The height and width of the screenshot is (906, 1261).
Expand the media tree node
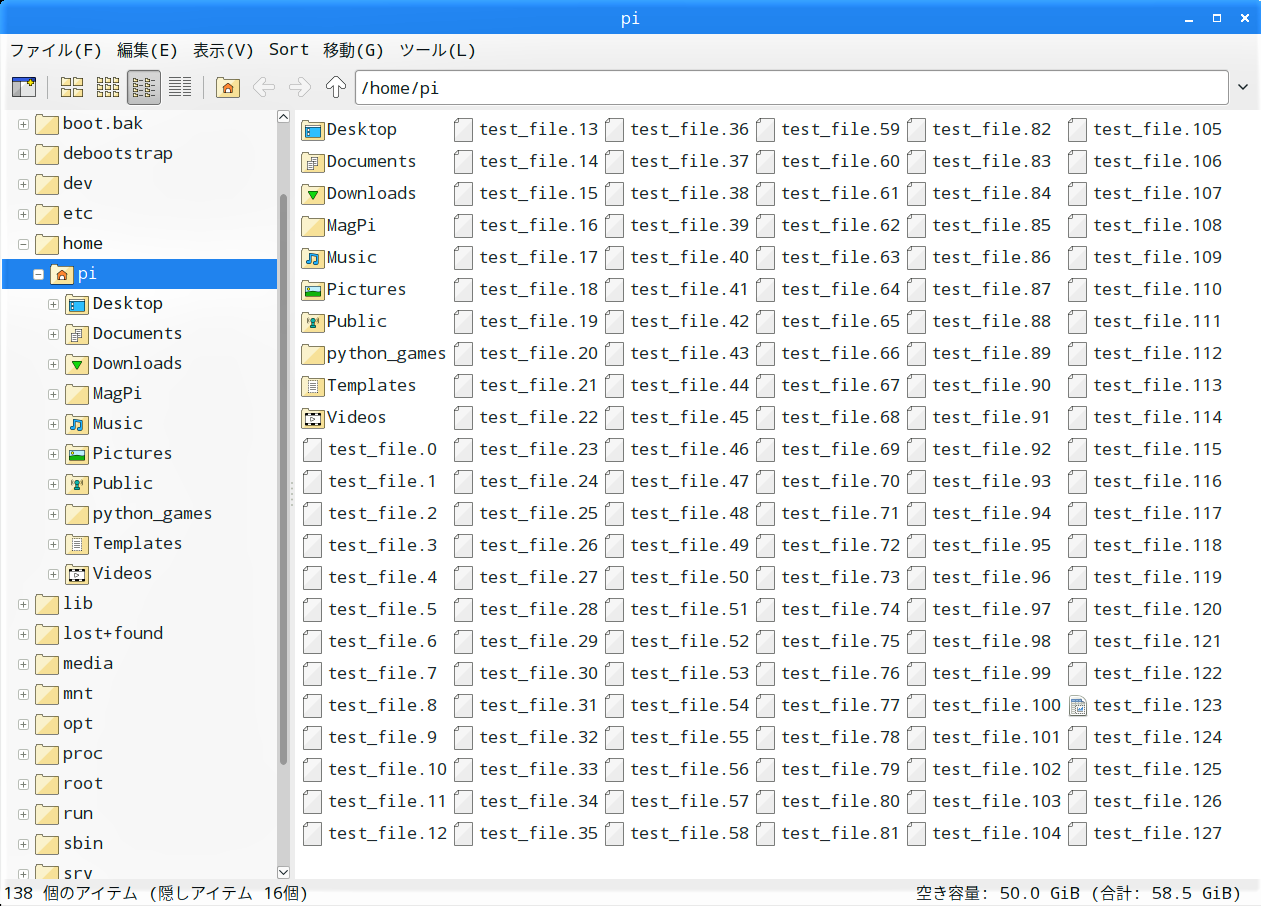(x=23, y=664)
